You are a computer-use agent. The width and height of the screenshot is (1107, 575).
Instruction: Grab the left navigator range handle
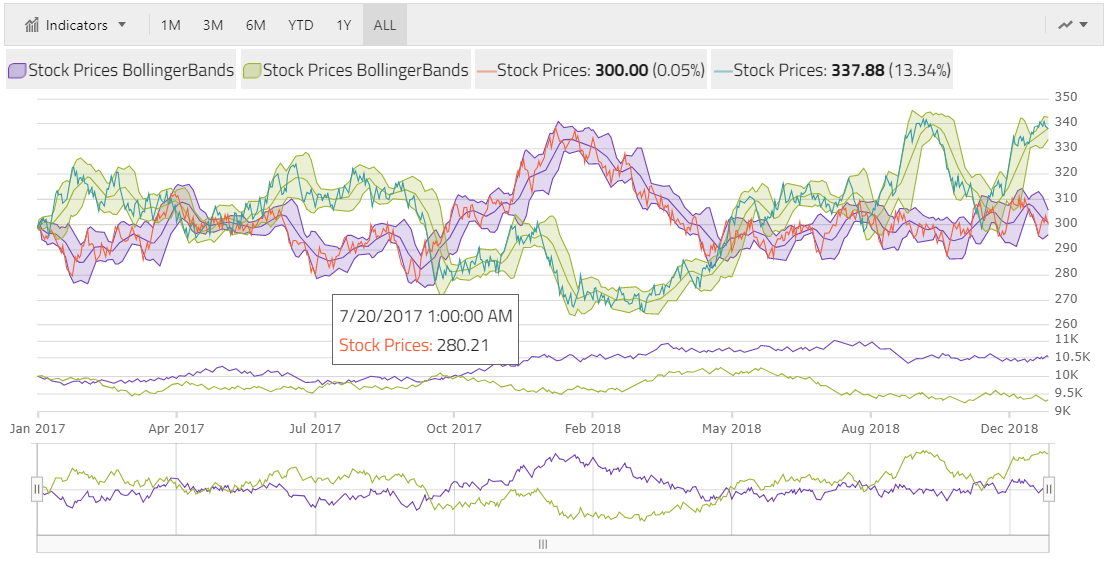(37, 489)
